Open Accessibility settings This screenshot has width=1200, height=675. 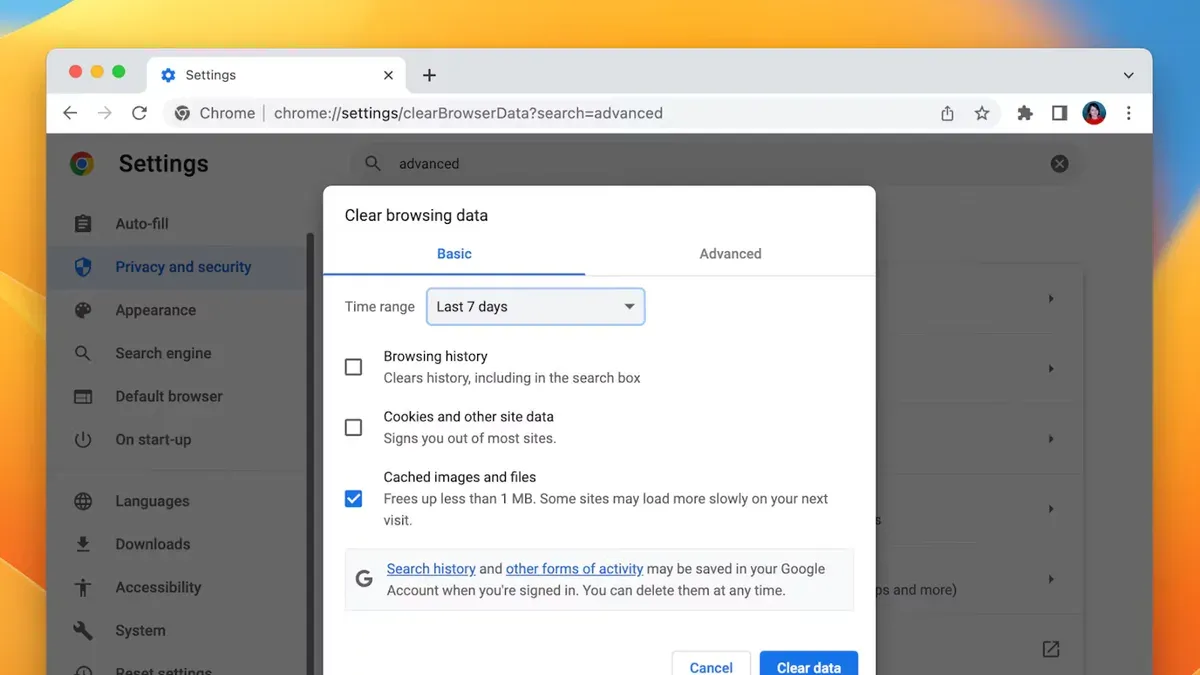[158, 587]
